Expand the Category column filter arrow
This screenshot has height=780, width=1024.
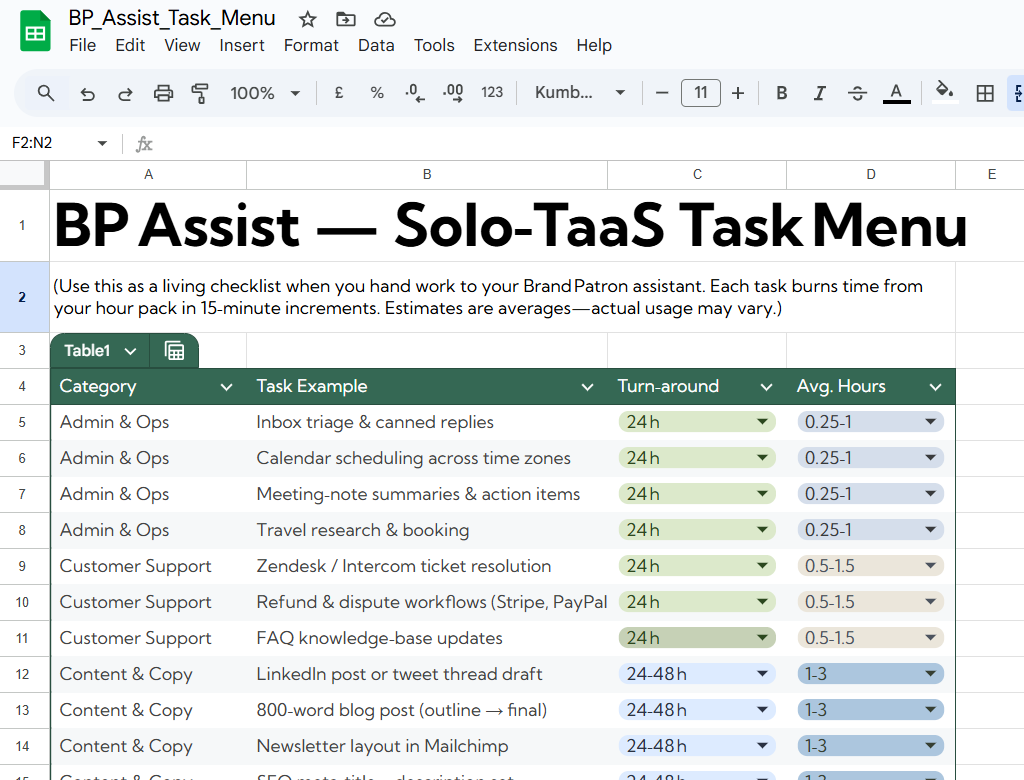(x=227, y=387)
